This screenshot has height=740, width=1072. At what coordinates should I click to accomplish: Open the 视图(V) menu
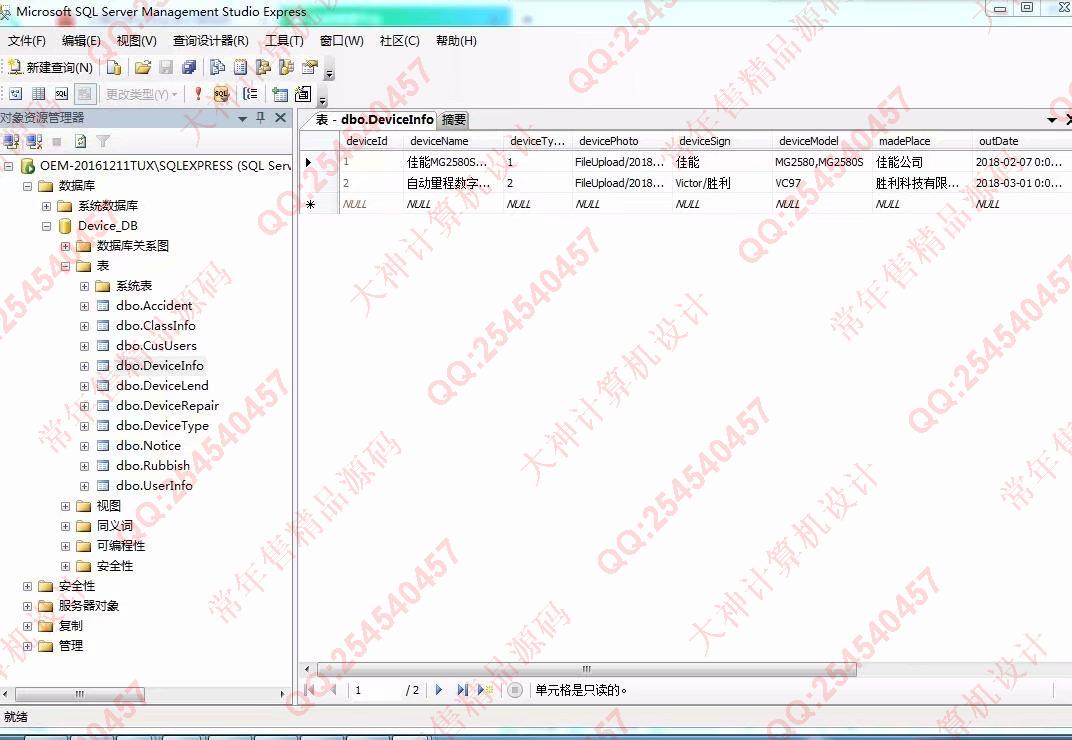136,40
